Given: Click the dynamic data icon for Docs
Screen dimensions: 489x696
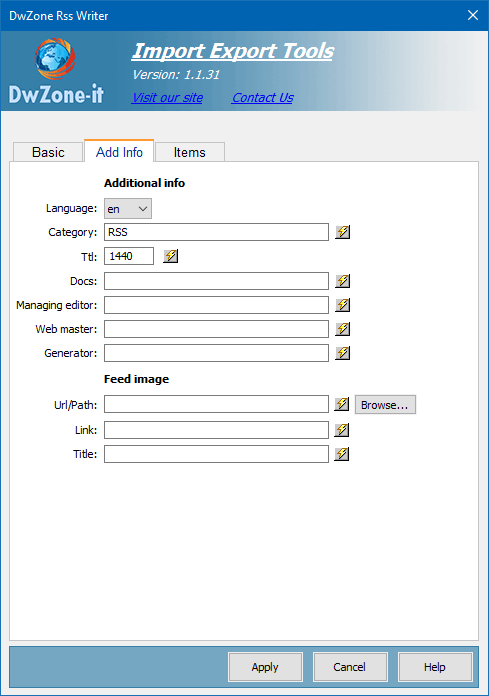Looking at the screenshot, I should click(343, 281).
